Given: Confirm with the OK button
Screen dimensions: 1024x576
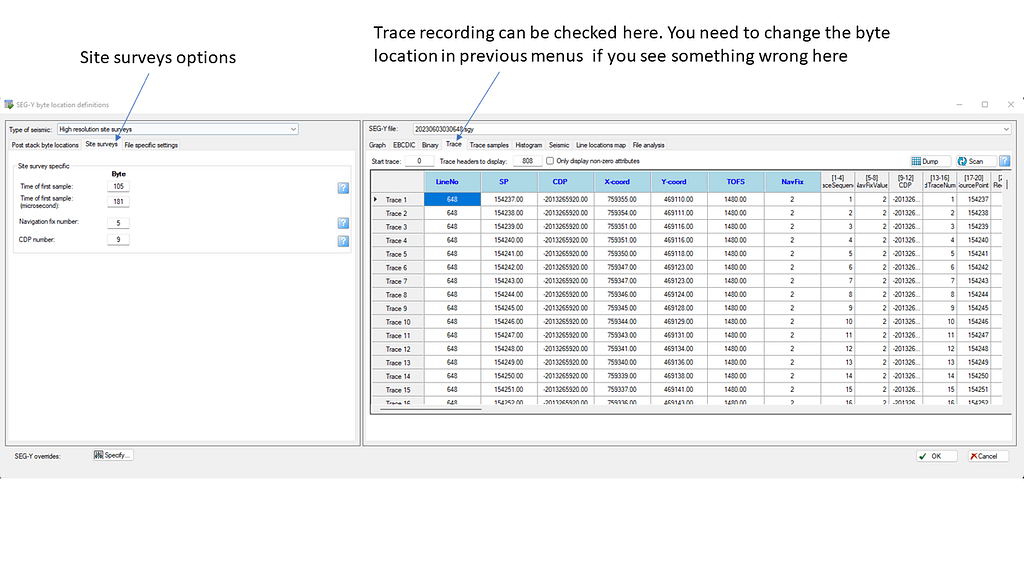Looking at the screenshot, I should pyautogui.click(x=930, y=456).
